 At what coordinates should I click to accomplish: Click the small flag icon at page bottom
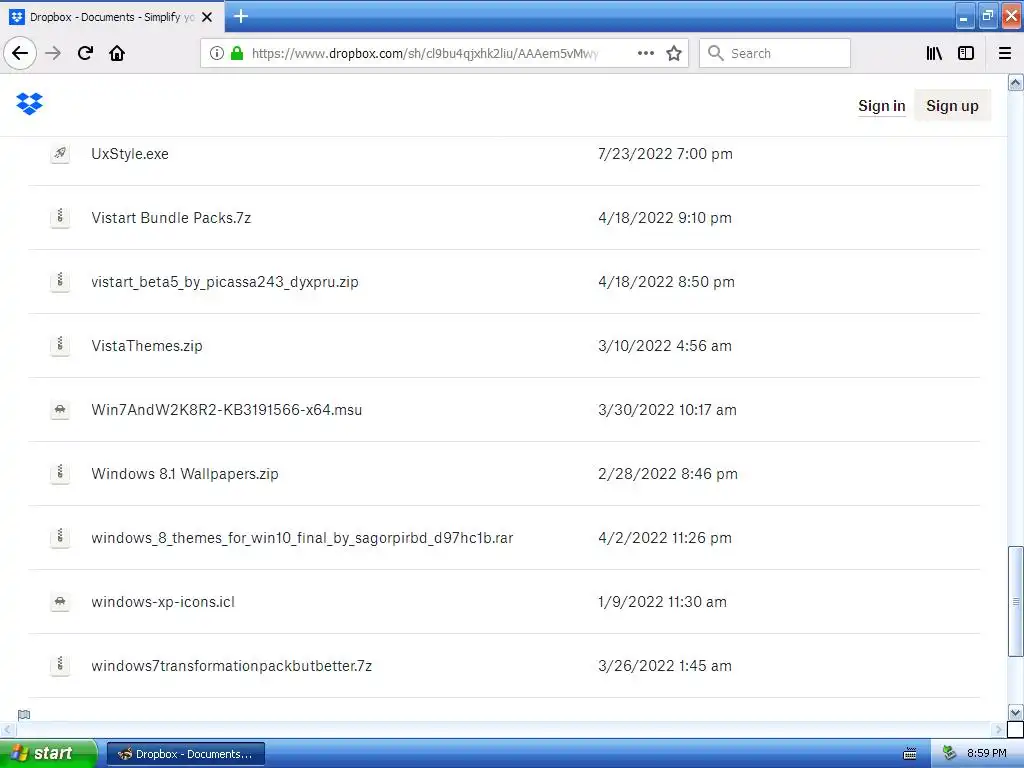24,714
